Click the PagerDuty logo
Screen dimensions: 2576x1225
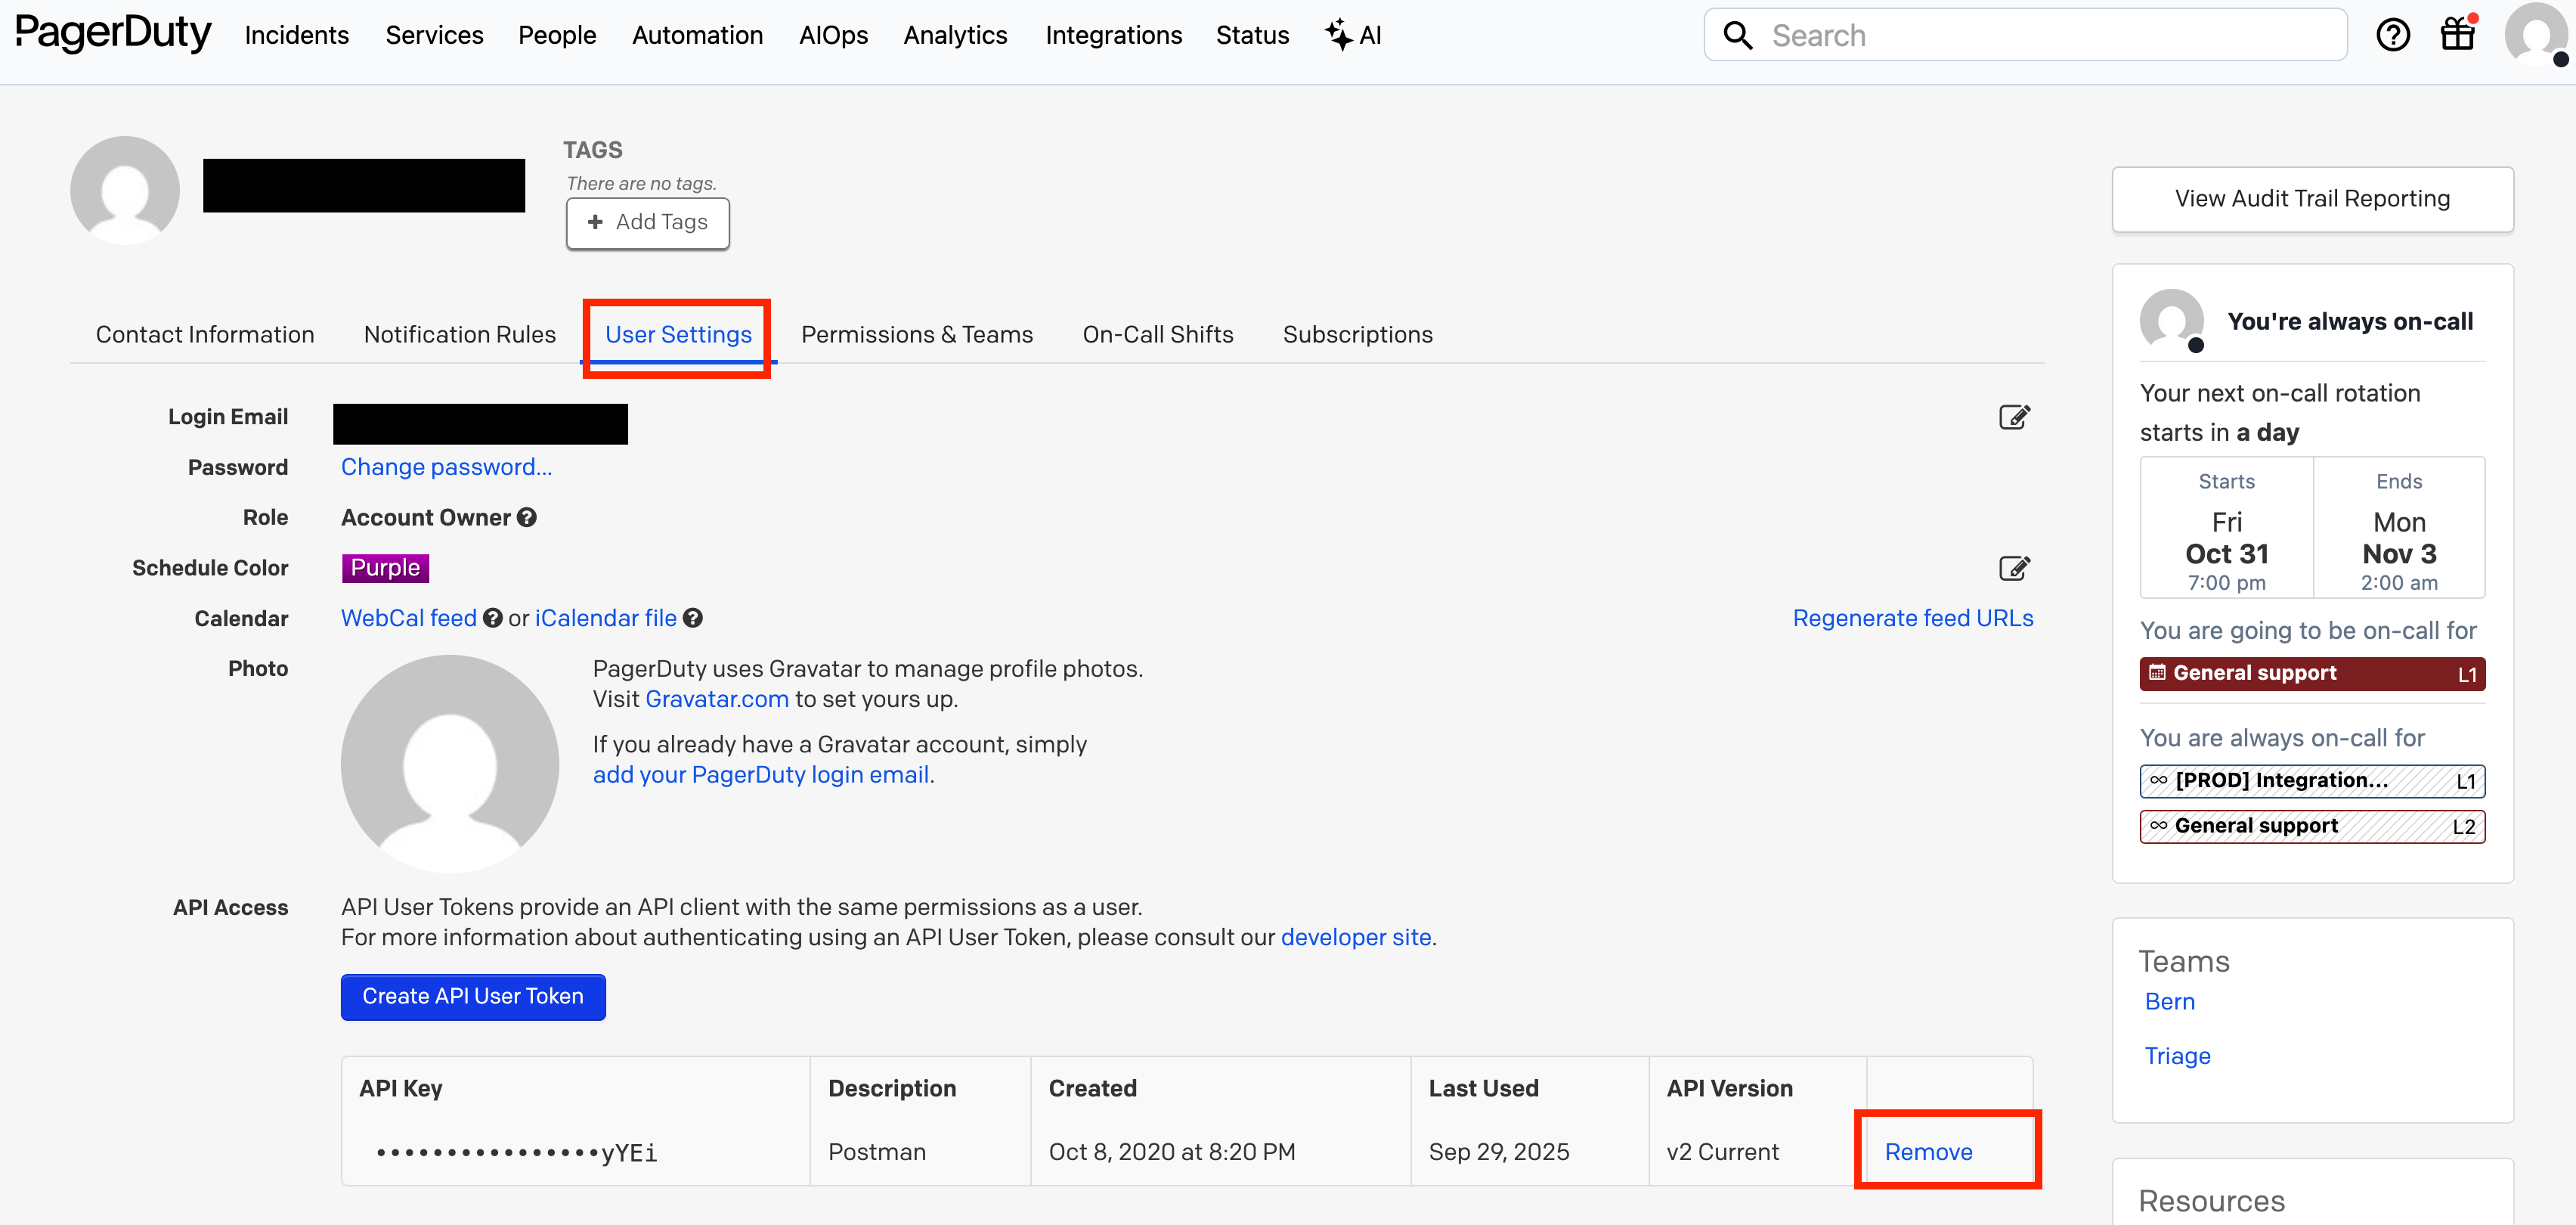113,34
